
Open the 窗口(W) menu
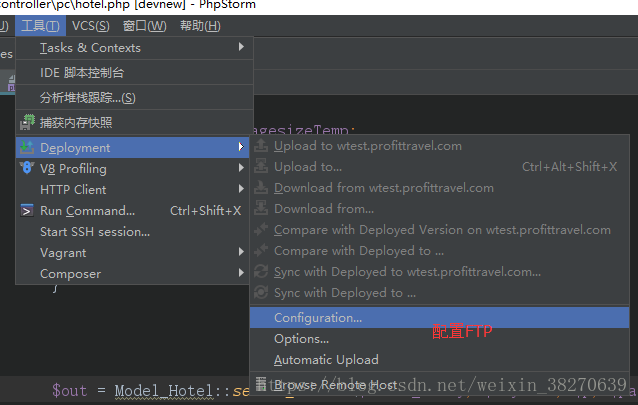[144, 26]
